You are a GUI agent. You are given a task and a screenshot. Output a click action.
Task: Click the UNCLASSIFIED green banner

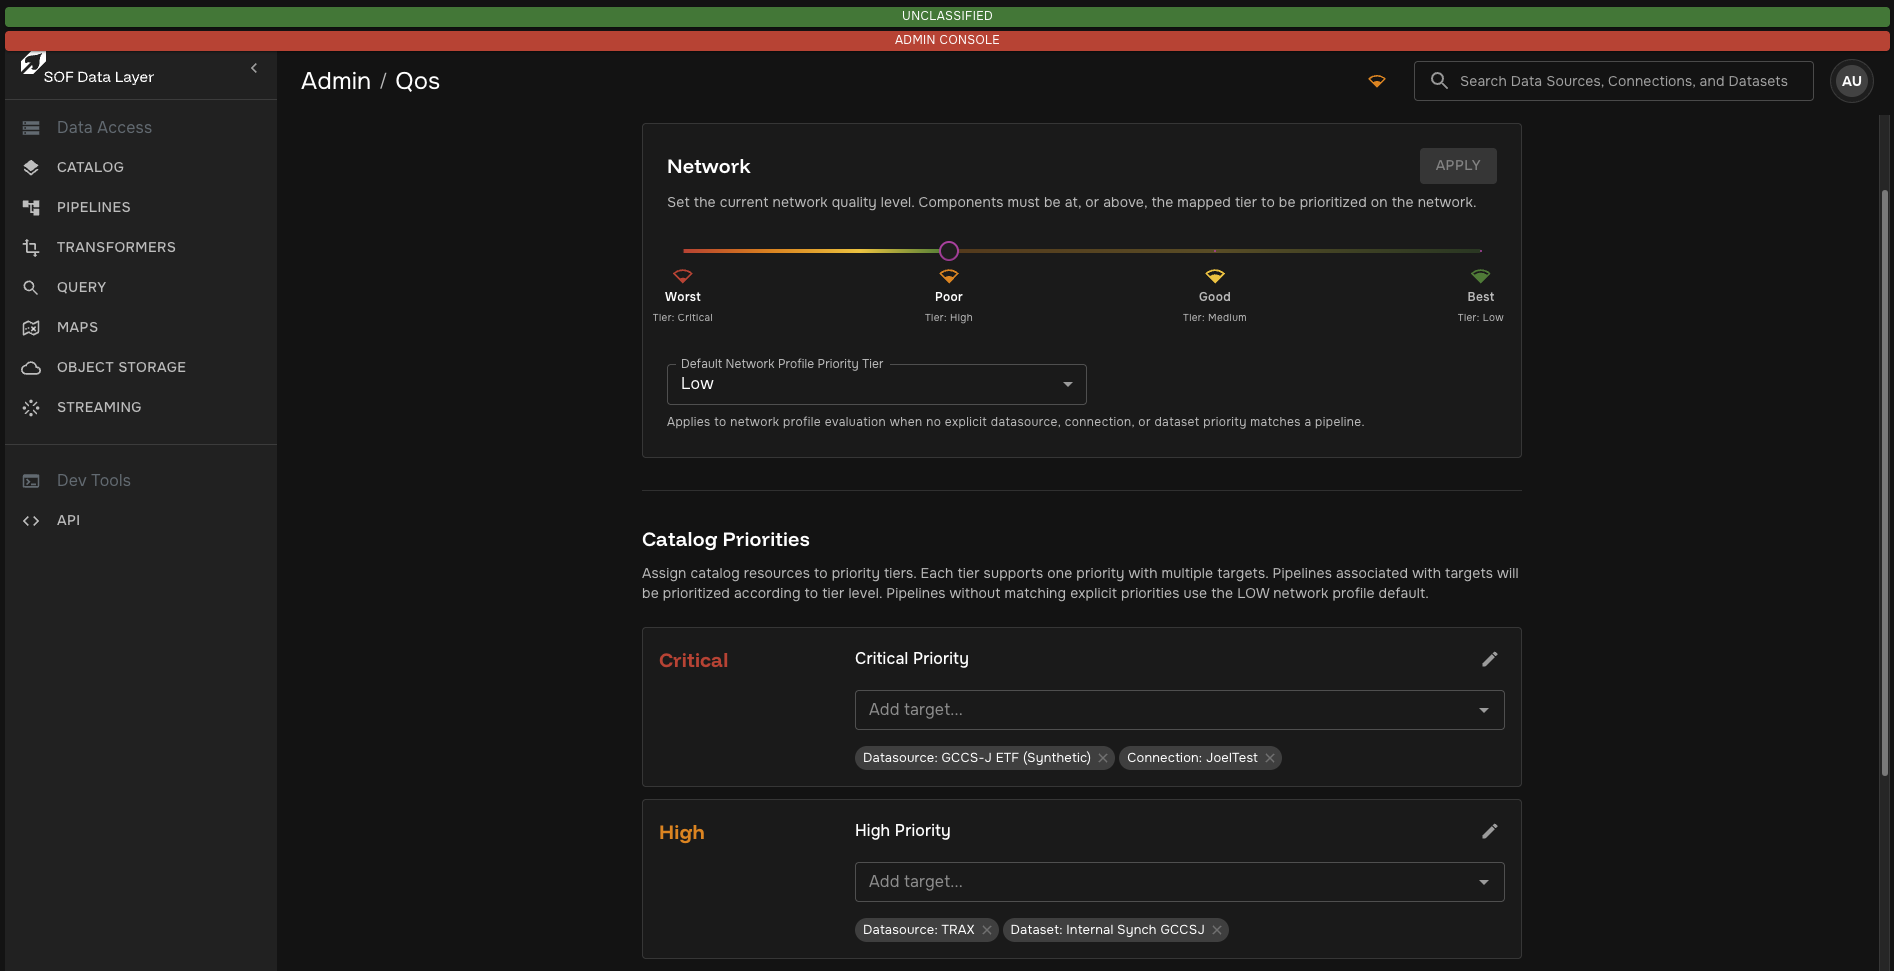pos(947,16)
